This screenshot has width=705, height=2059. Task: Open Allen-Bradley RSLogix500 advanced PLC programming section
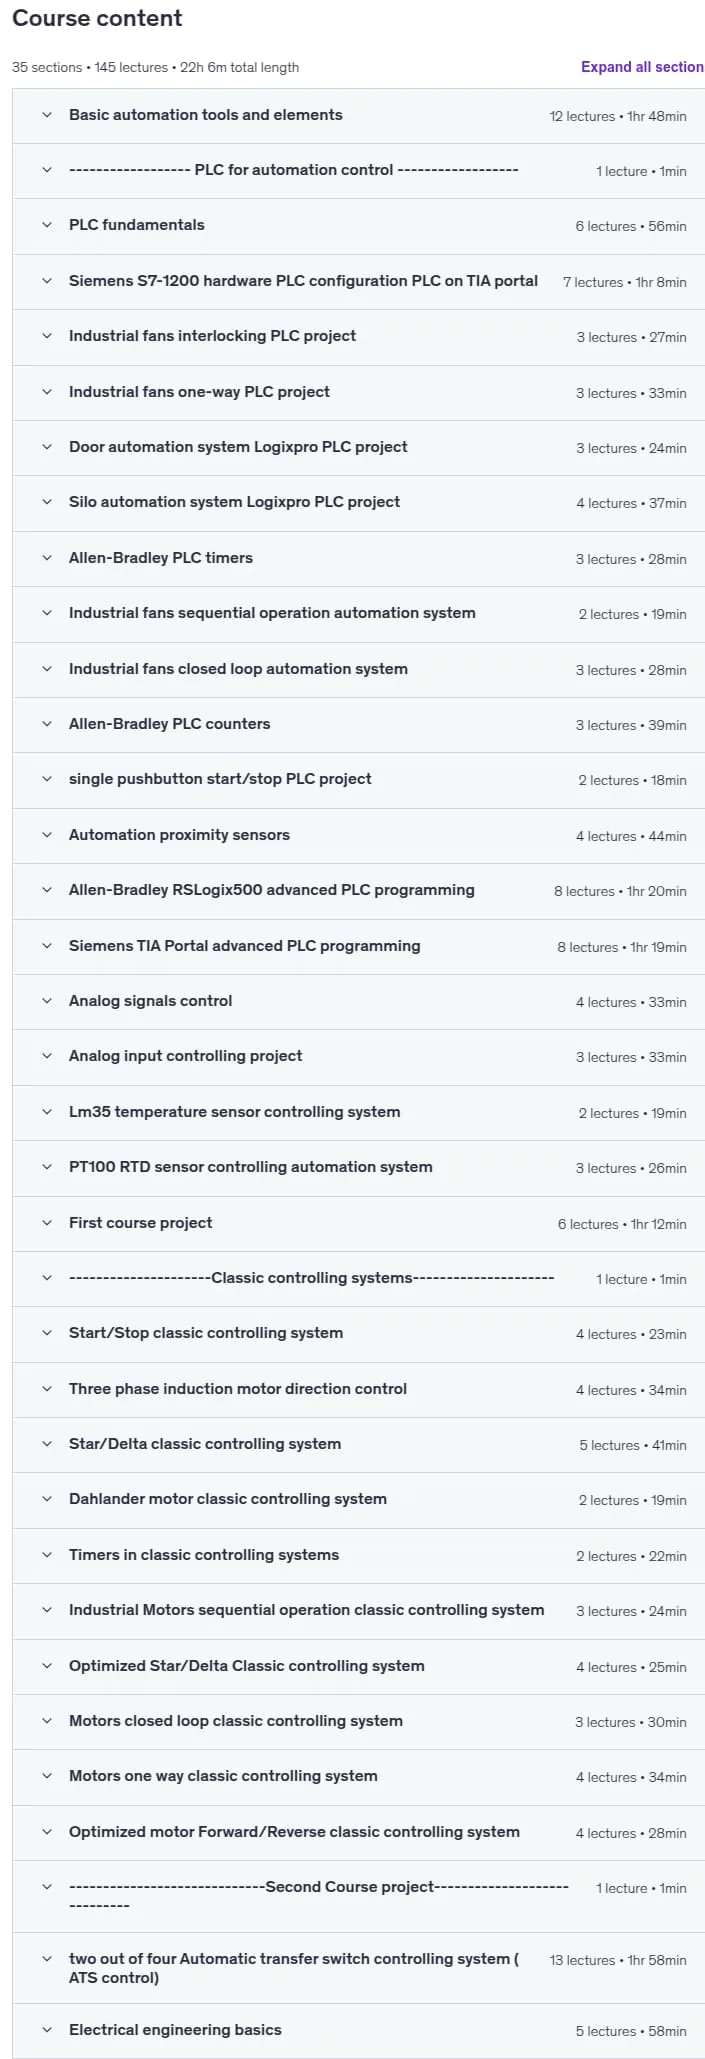[358, 890]
